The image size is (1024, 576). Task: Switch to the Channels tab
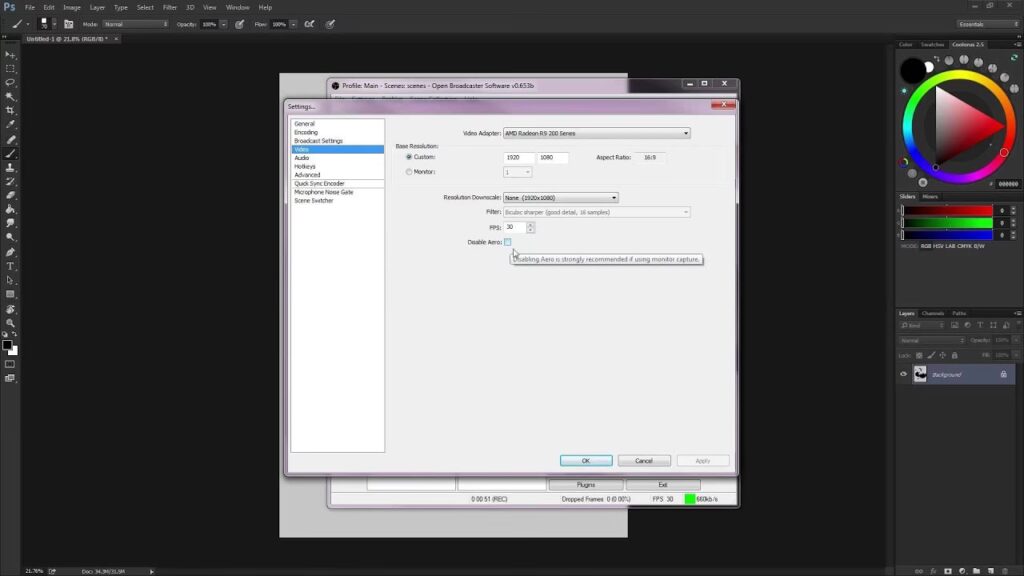932,313
